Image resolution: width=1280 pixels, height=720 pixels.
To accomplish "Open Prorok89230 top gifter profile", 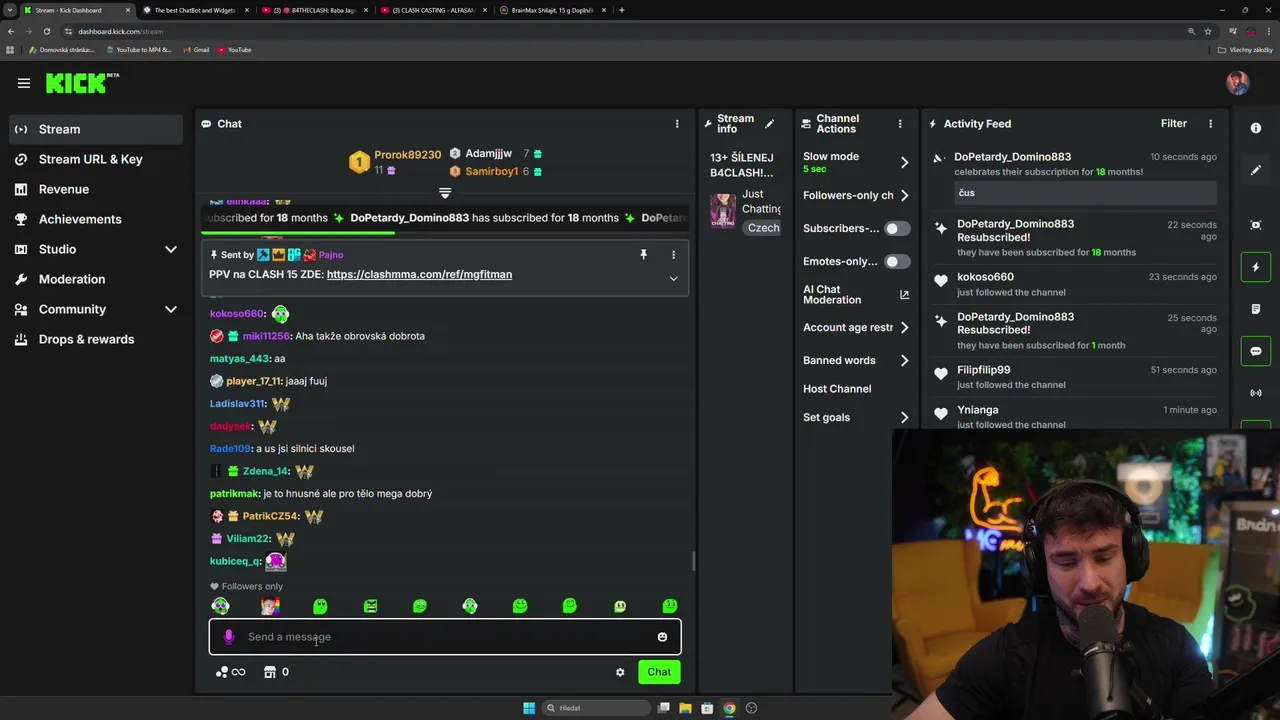I will click(407, 155).
